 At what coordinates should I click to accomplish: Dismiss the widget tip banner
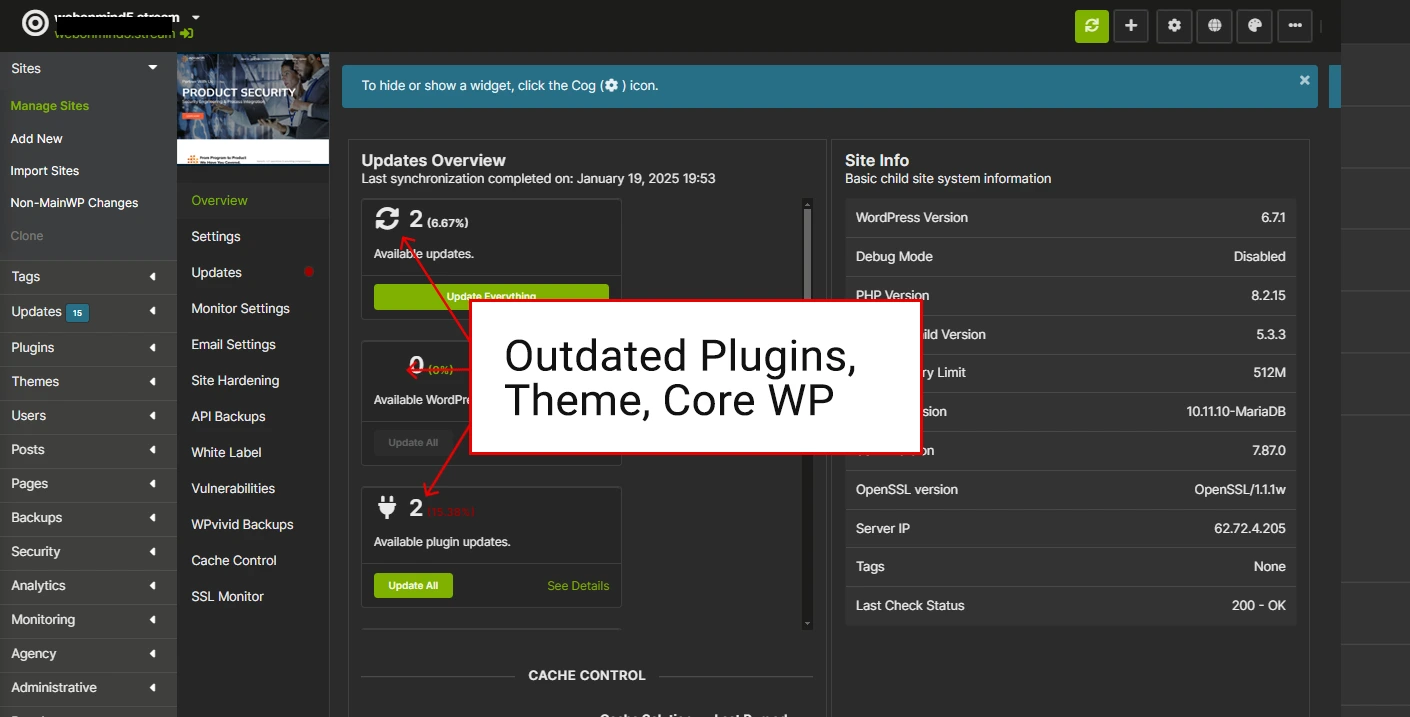[1304, 80]
